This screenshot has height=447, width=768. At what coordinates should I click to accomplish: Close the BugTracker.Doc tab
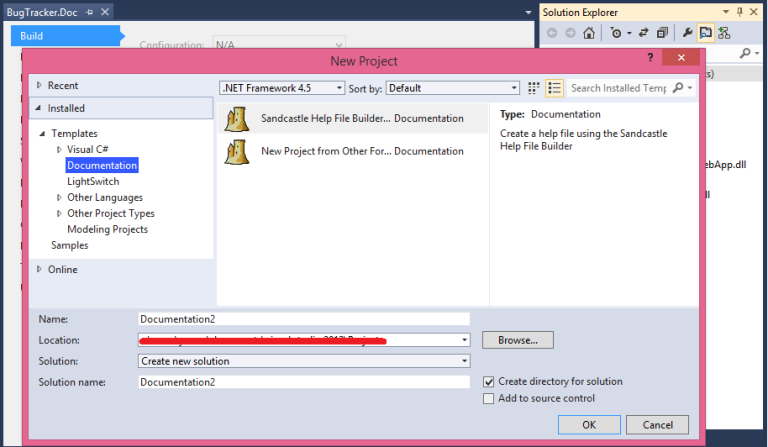point(105,12)
